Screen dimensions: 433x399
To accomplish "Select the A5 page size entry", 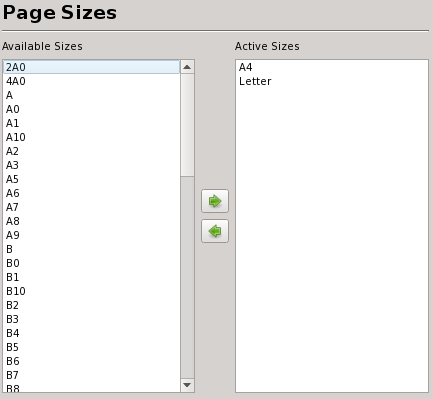I will click(91, 179).
